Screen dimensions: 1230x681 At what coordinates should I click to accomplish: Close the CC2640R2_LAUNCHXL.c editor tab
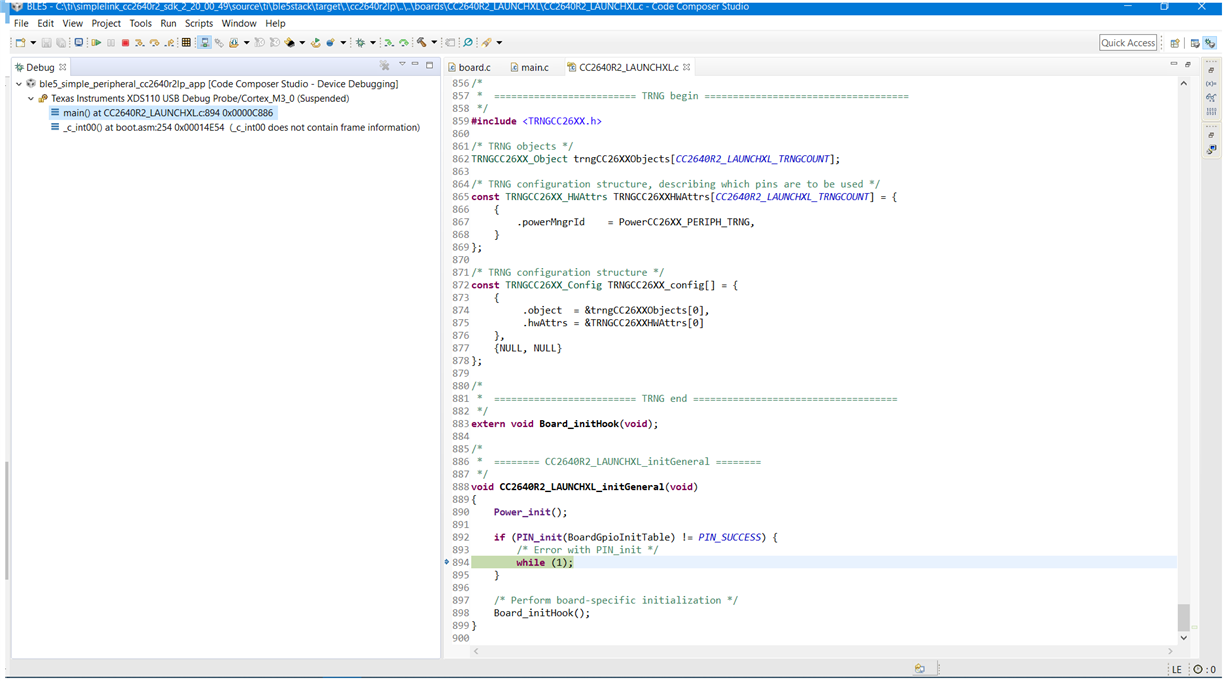(x=686, y=67)
